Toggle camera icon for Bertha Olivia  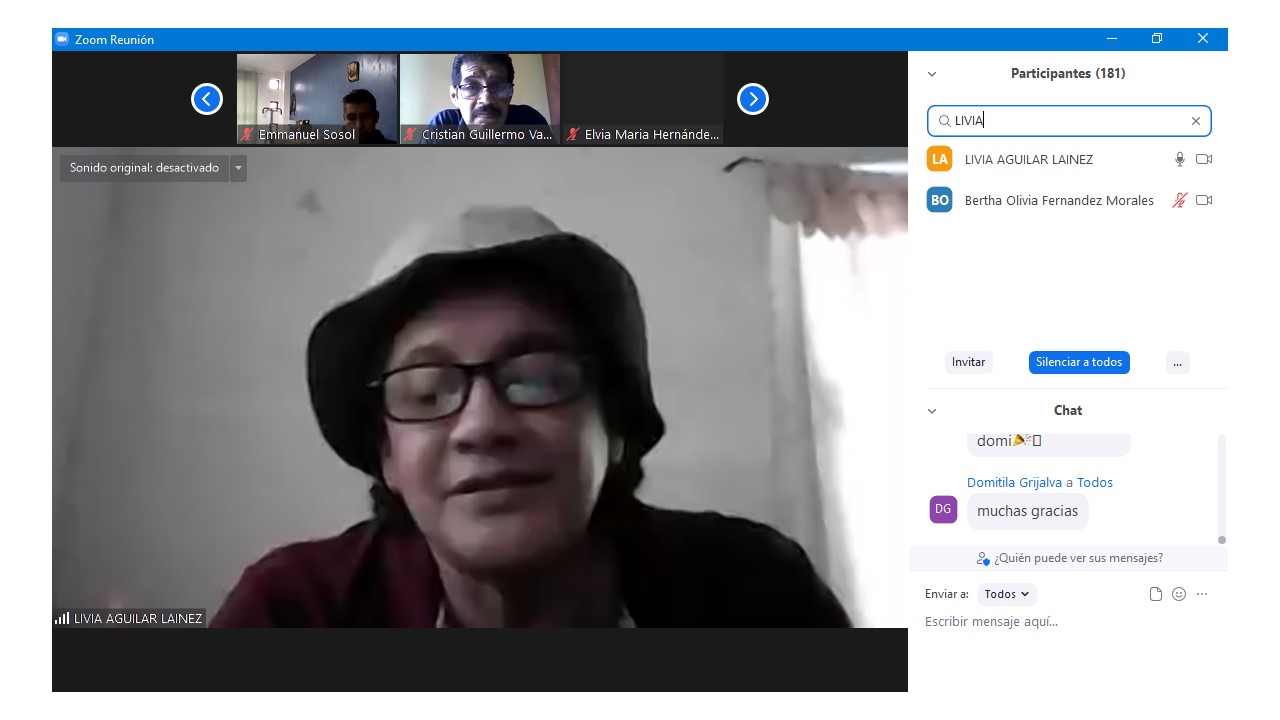(x=1204, y=200)
